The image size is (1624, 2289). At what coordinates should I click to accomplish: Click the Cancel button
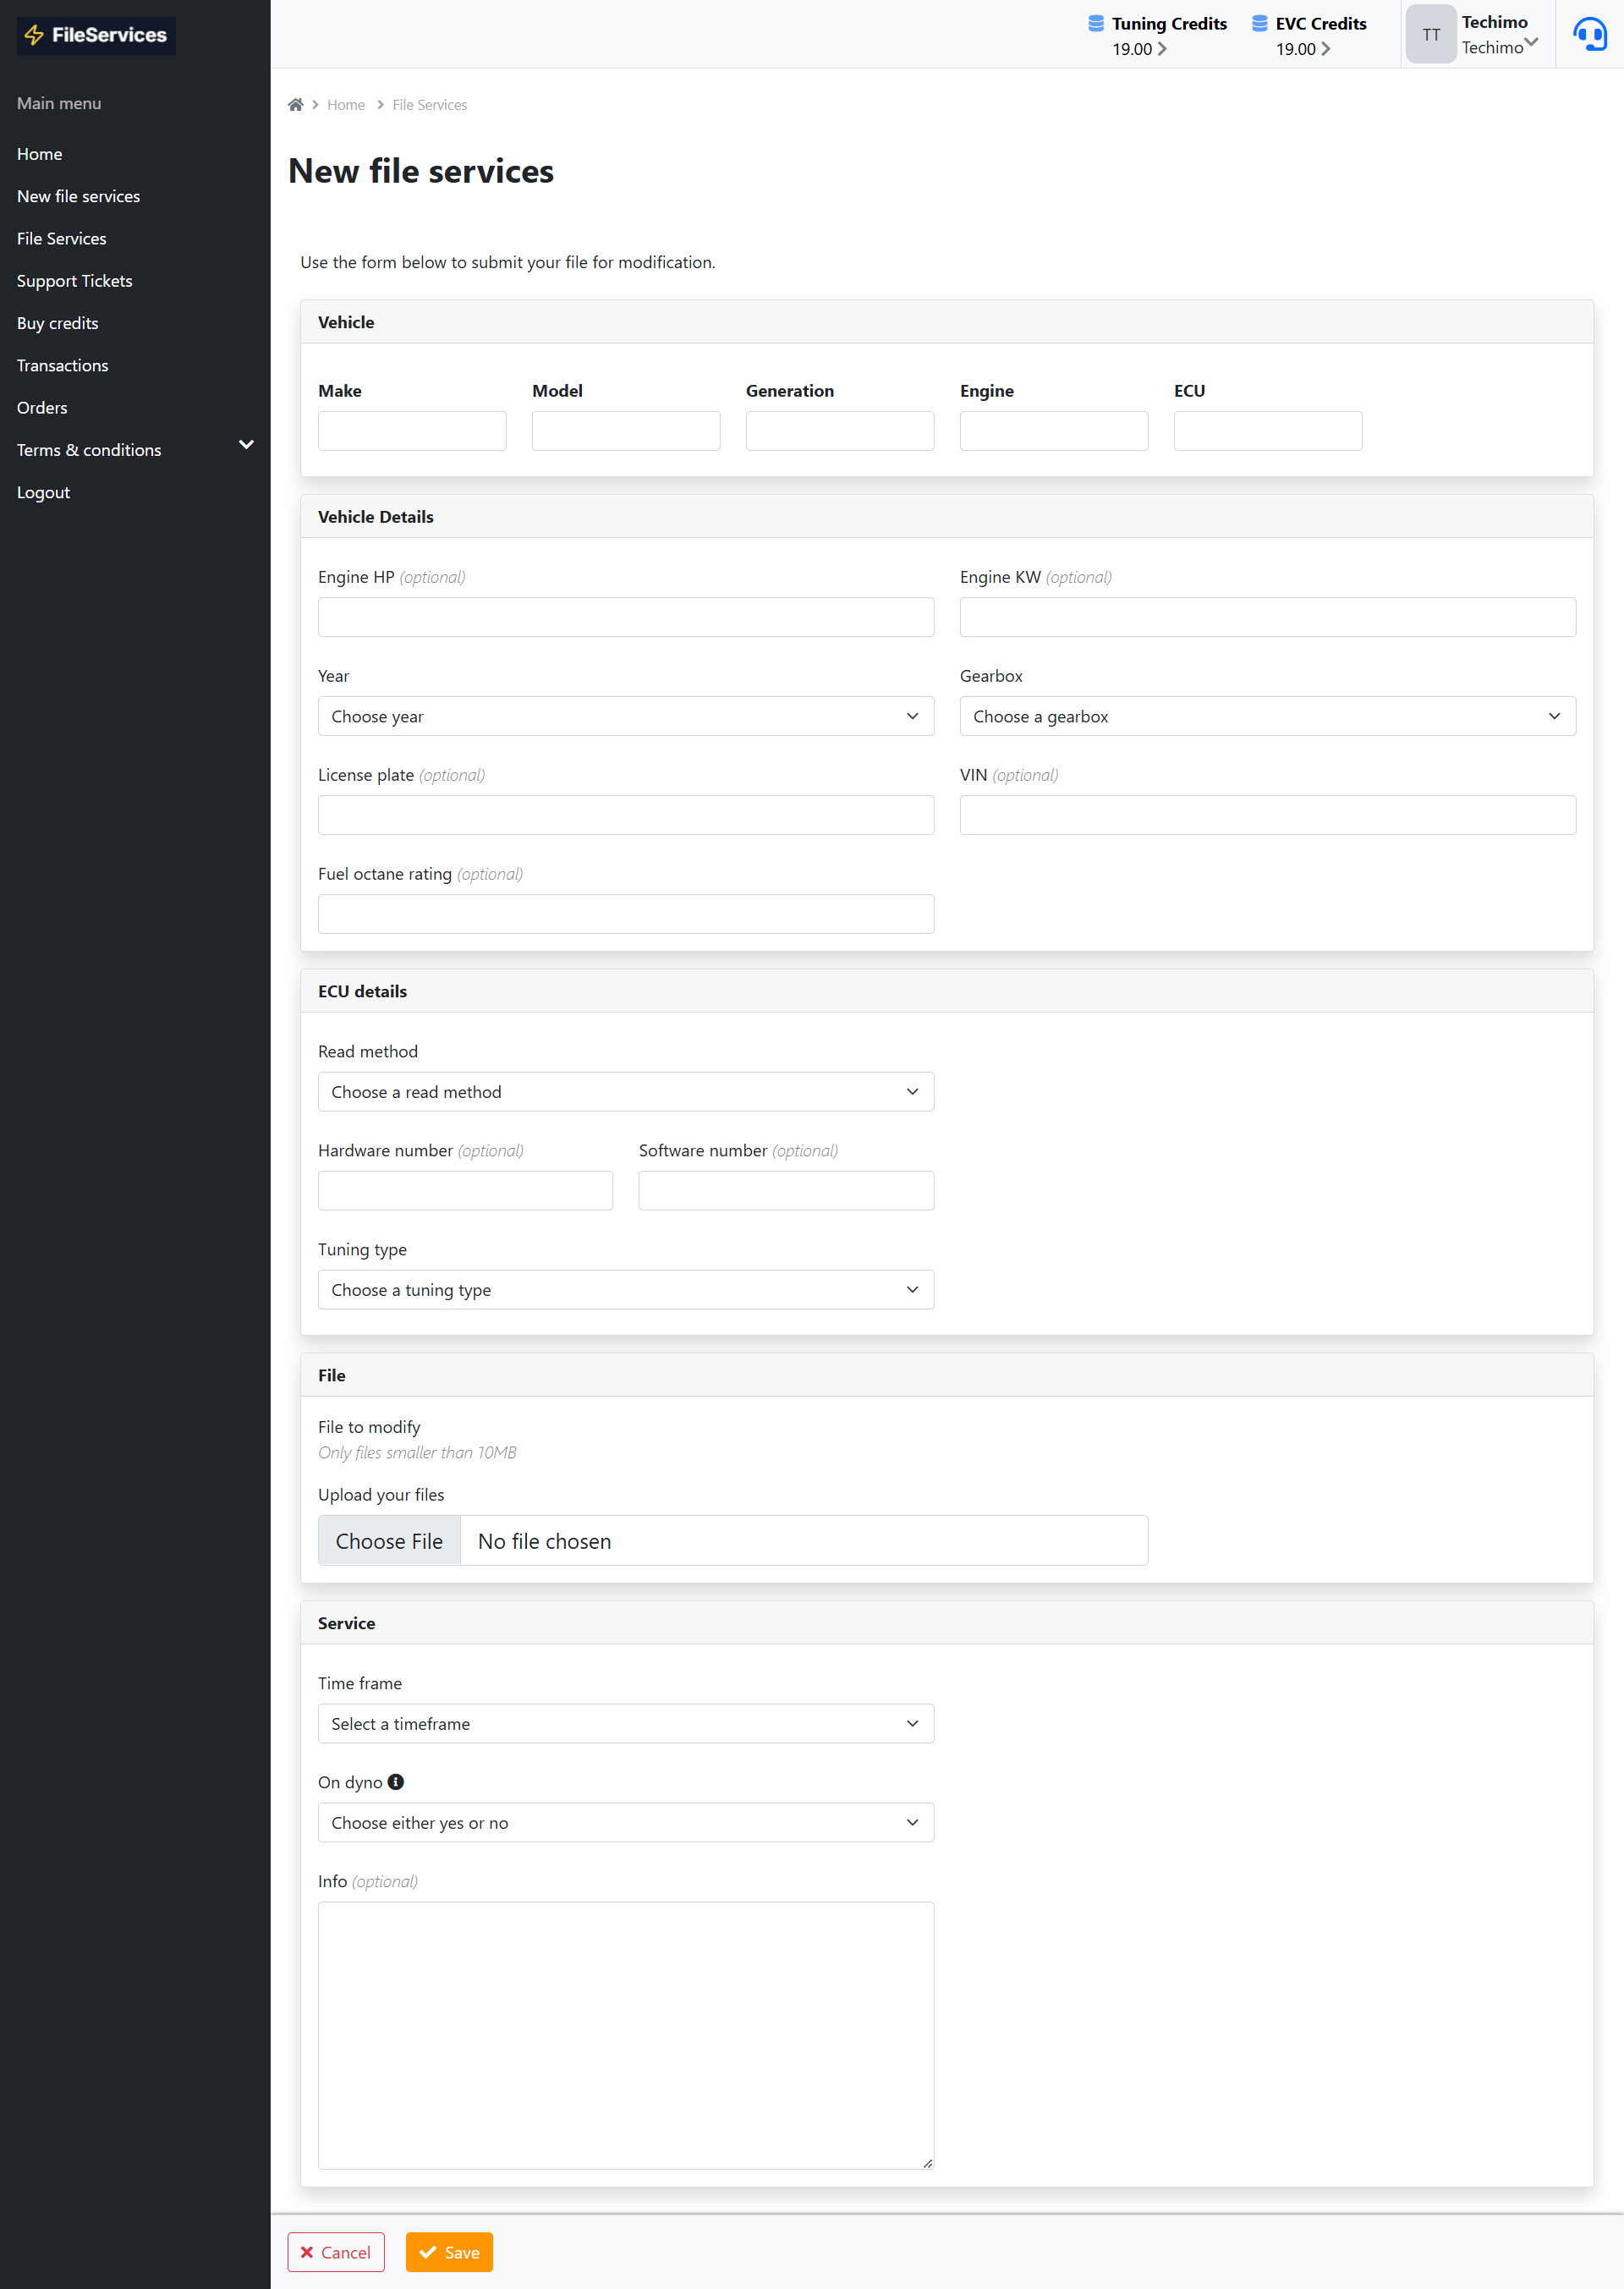point(336,2253)
